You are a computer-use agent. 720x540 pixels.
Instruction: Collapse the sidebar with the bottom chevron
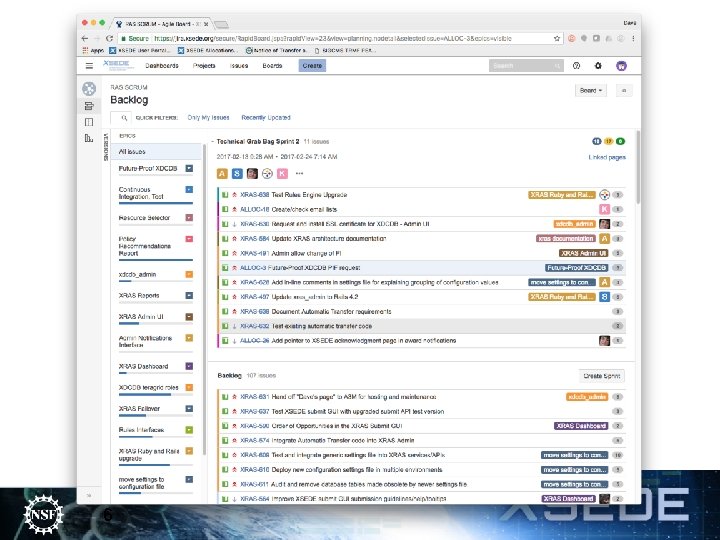click(x=89, y=495)
